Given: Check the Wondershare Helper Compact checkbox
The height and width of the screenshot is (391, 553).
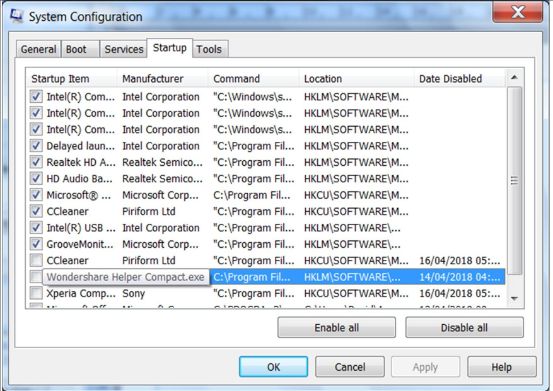Looking at the screenshot, I should pyautogui.click(x=35, y=277).
